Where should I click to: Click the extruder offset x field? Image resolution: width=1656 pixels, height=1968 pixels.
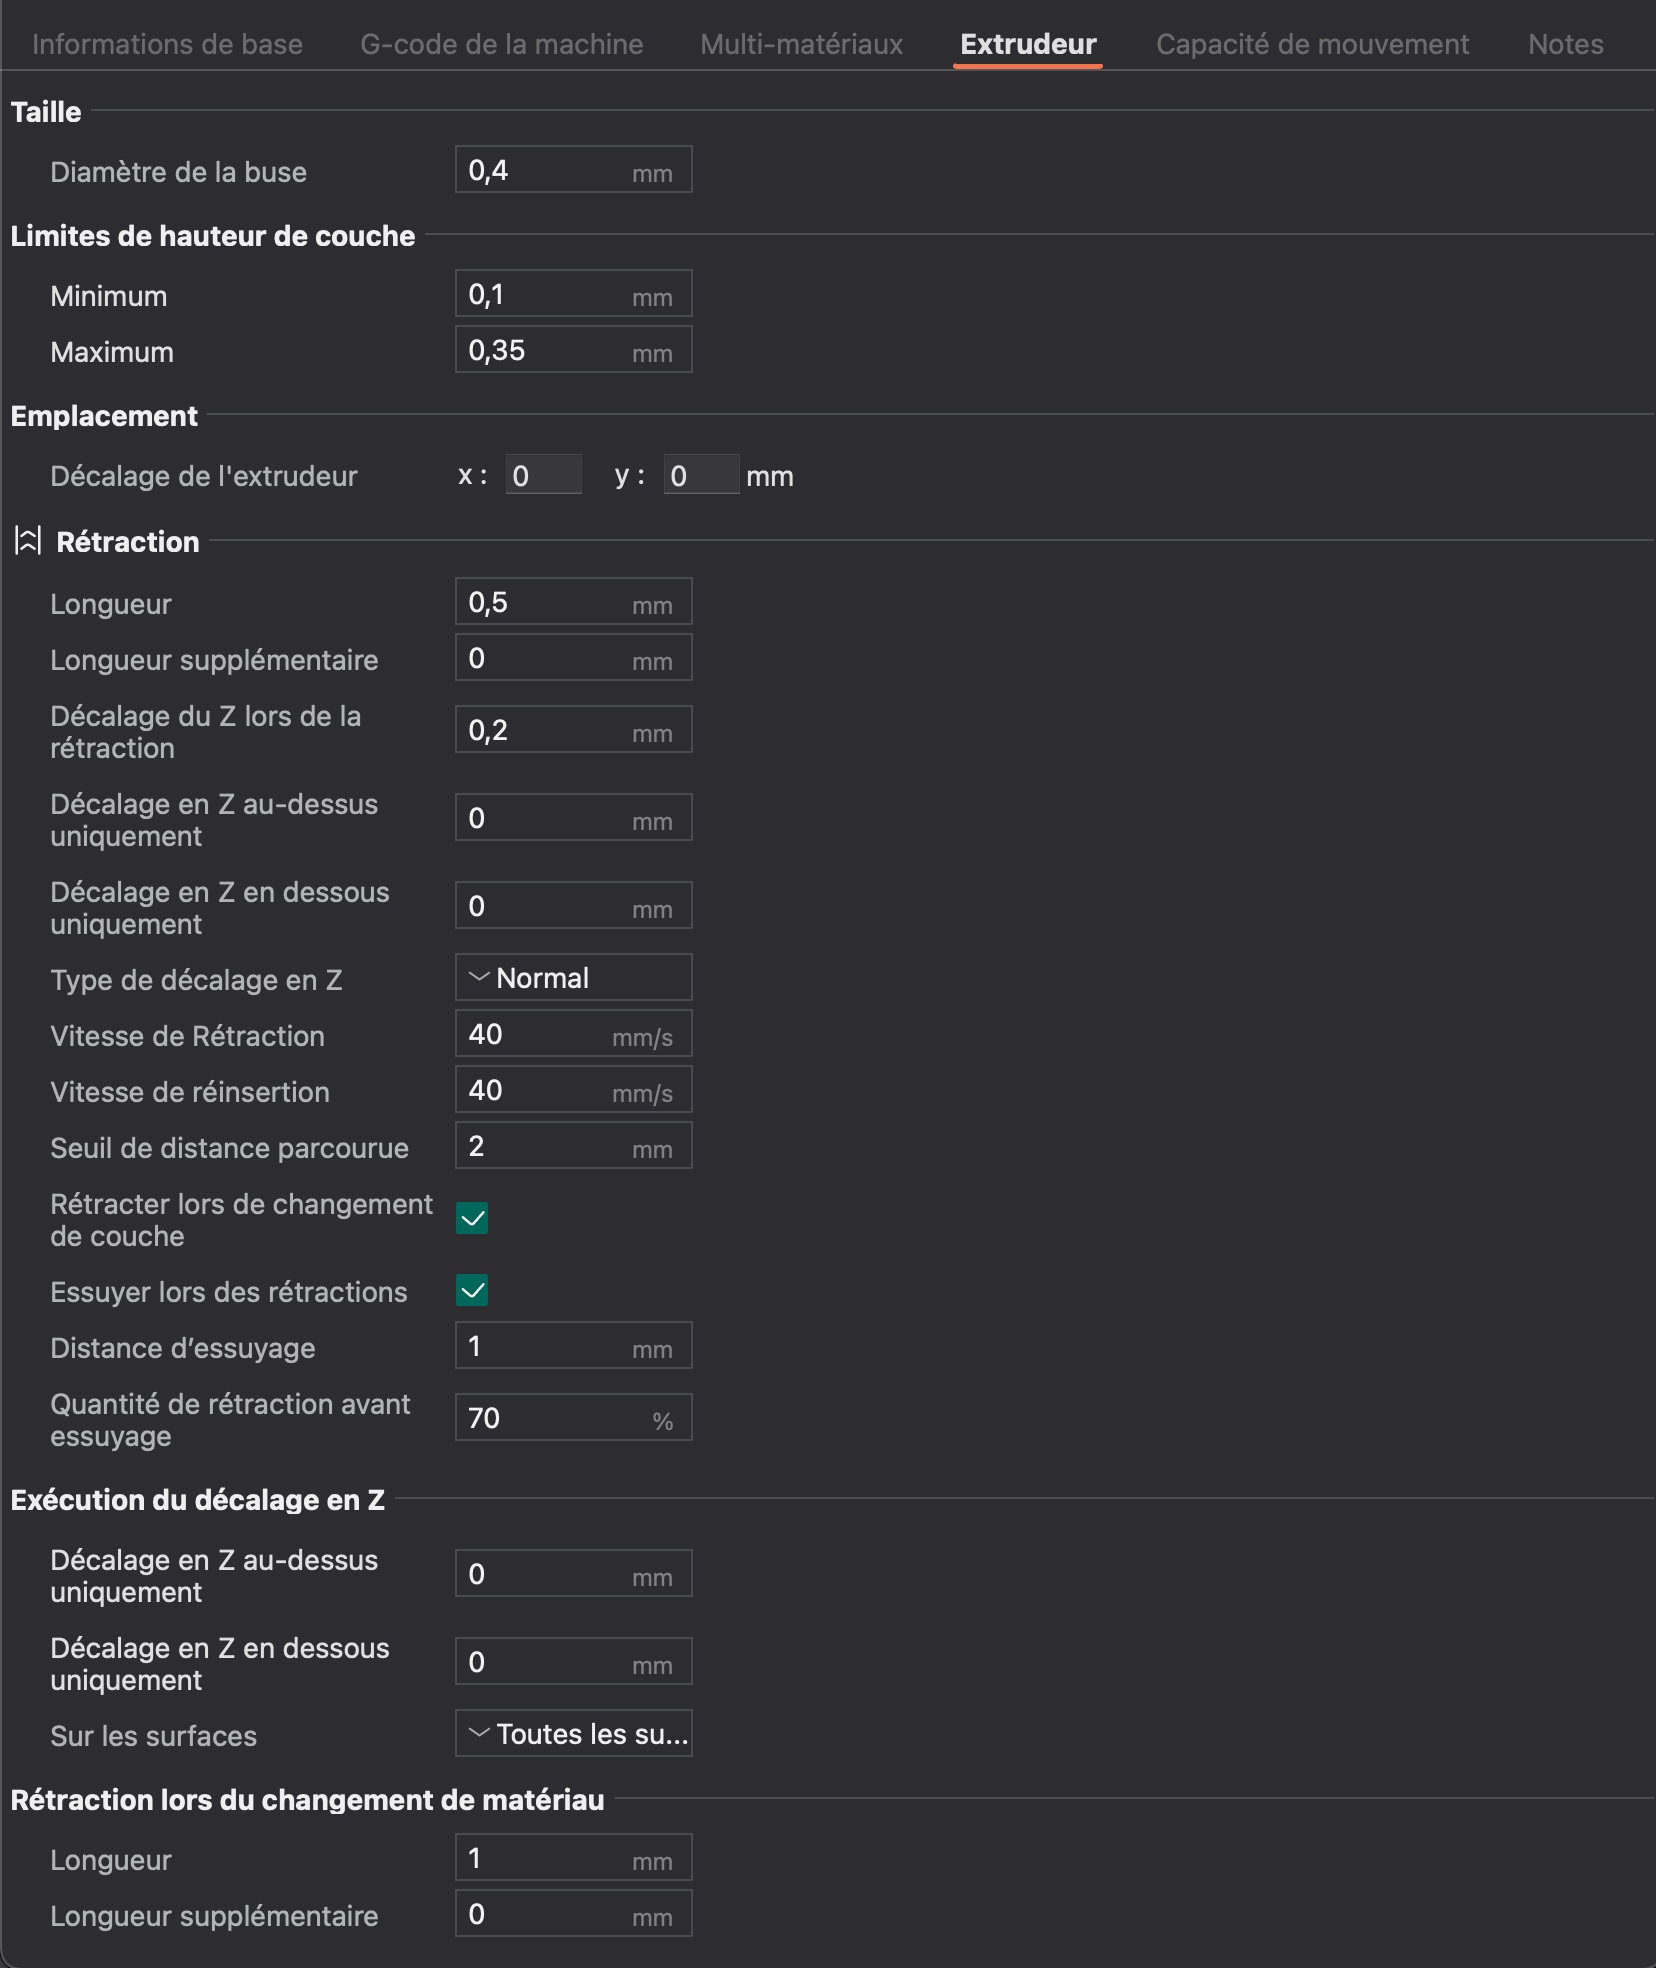pos(543,475)
